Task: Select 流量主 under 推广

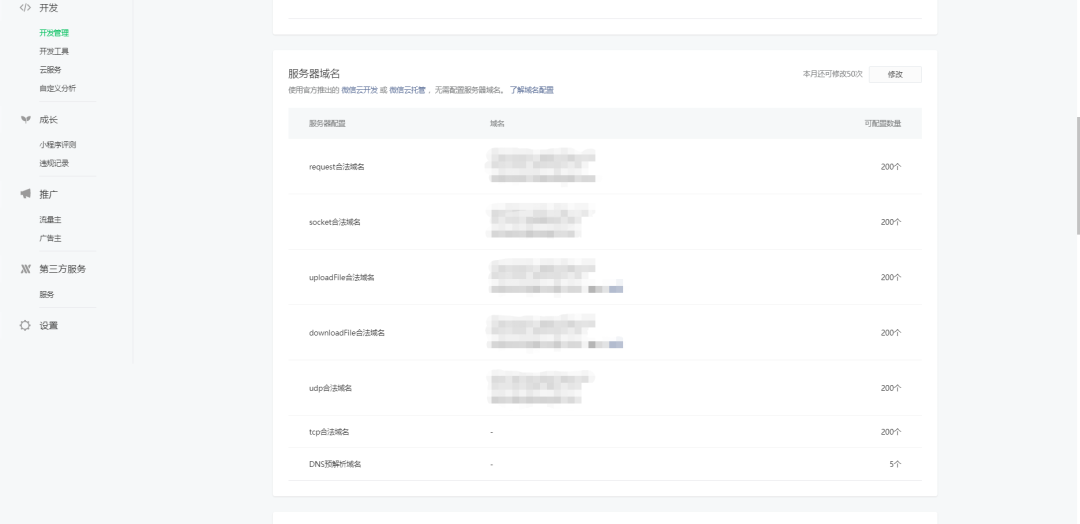Action: [x=50, y=219]
